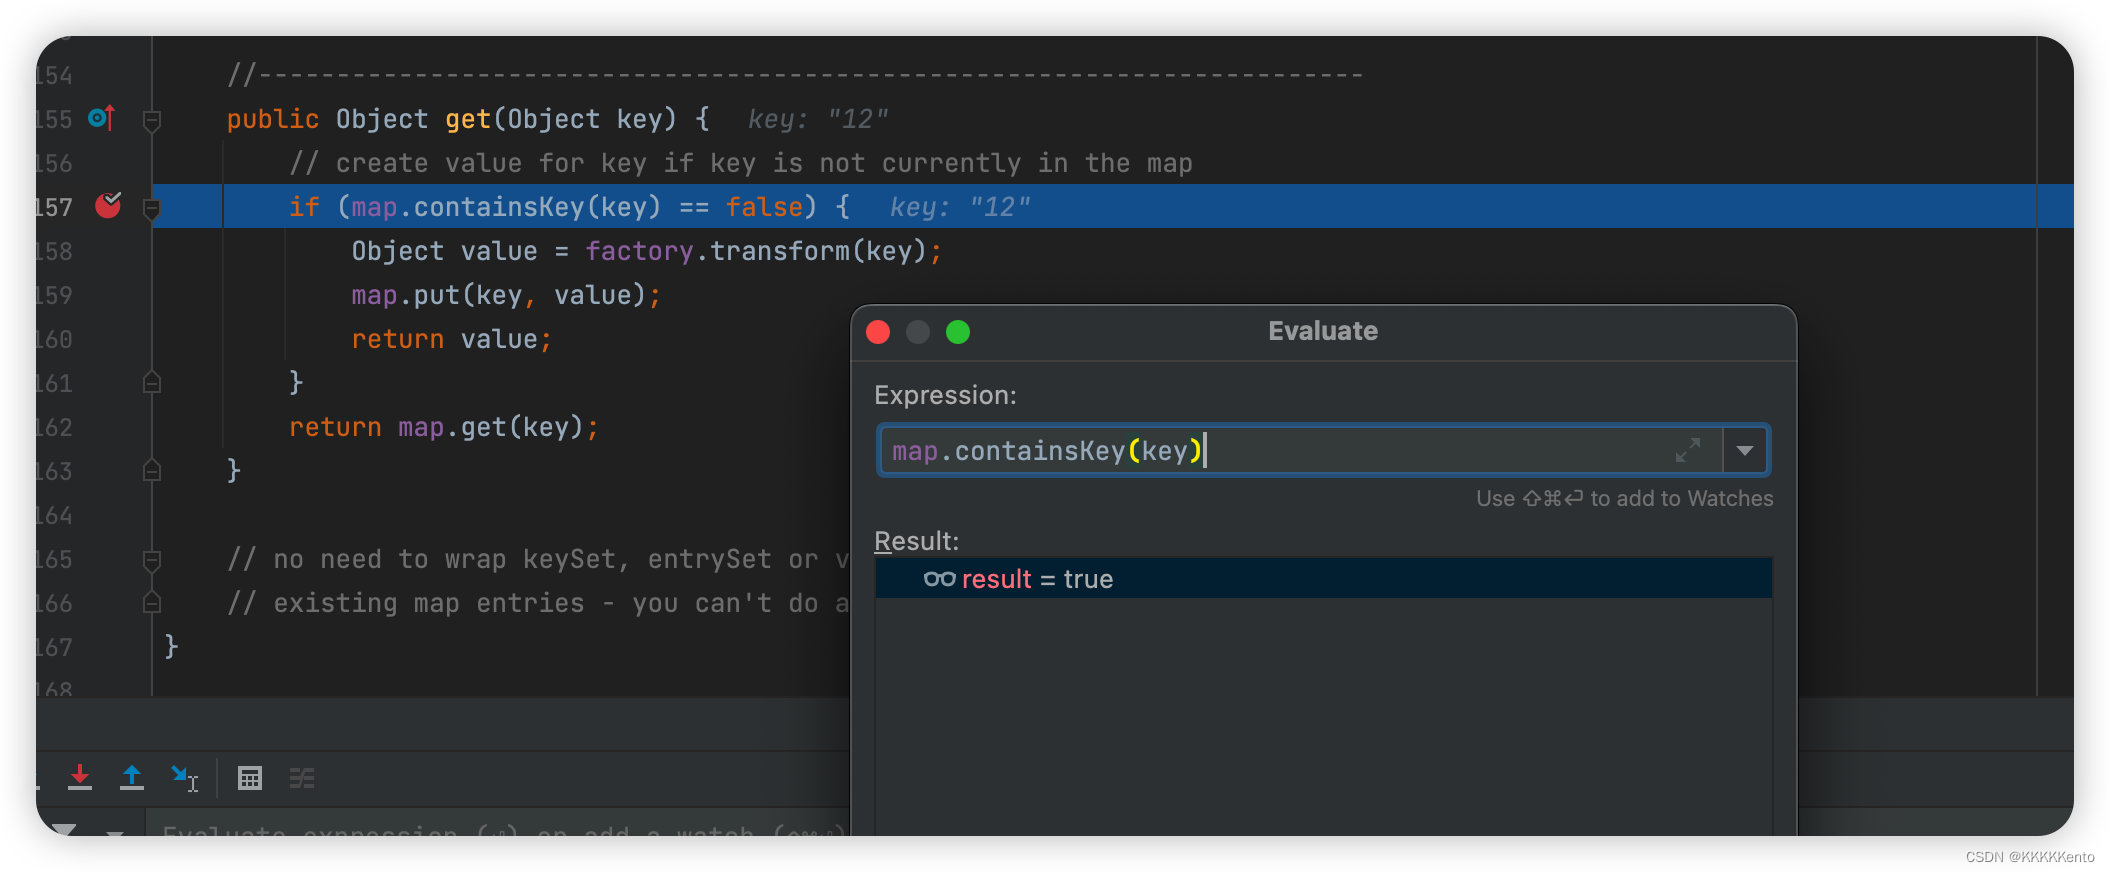Click the 'factory' field on line 158

(x=639, y=251)
